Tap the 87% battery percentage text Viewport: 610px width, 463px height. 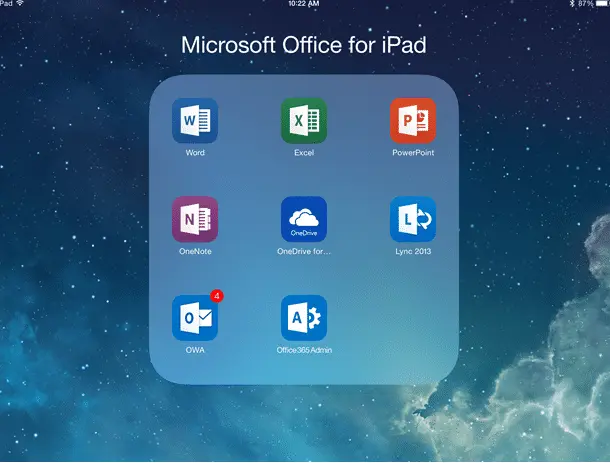point(585,4)
